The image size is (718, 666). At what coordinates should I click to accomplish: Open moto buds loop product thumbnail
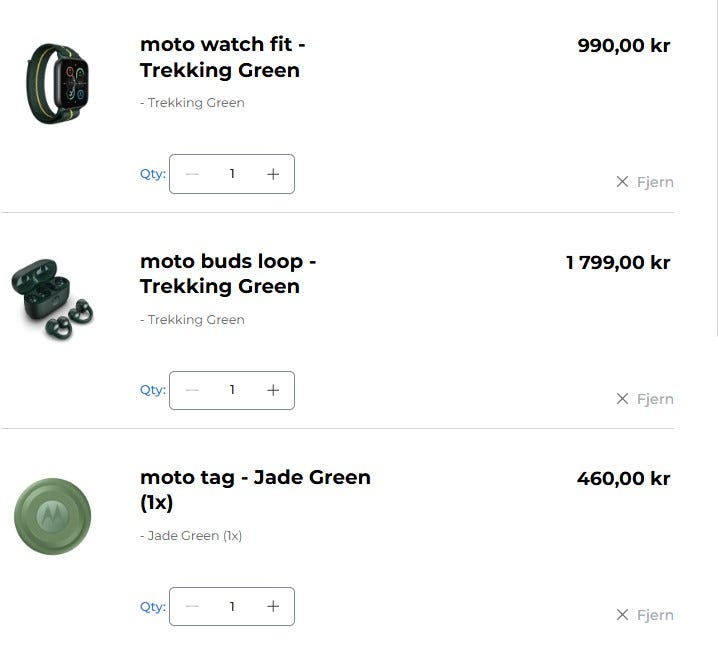(53, 300)
